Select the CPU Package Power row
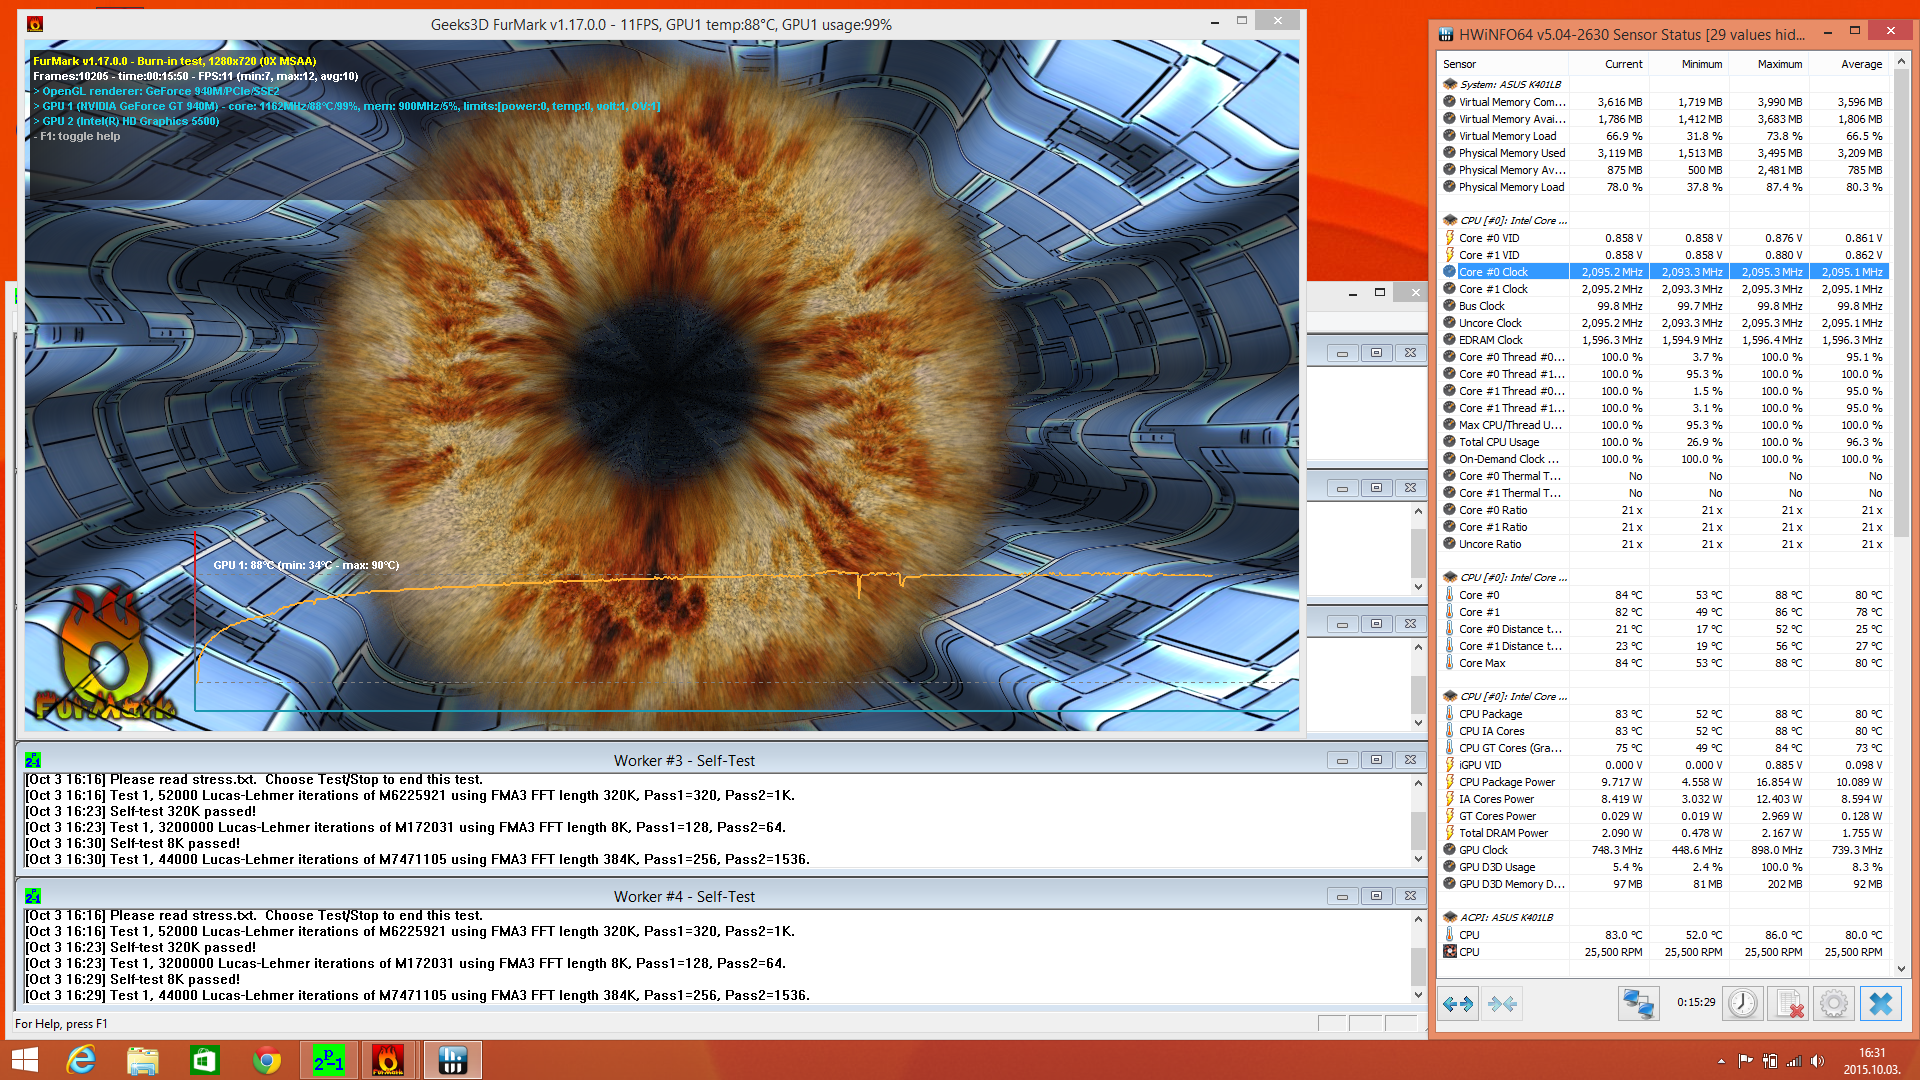The width and height of the screenshot is (1920, 1080). click(x=1664, y=782)
